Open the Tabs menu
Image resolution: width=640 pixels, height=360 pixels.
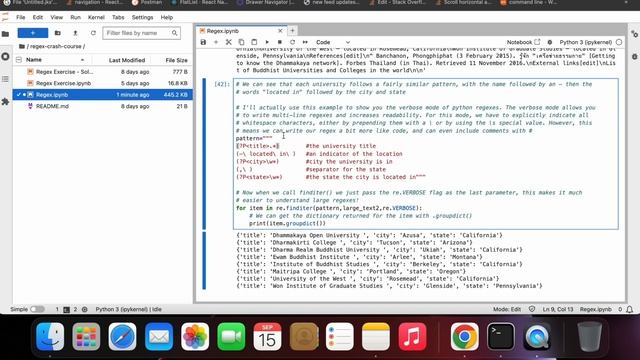[118, 17]
